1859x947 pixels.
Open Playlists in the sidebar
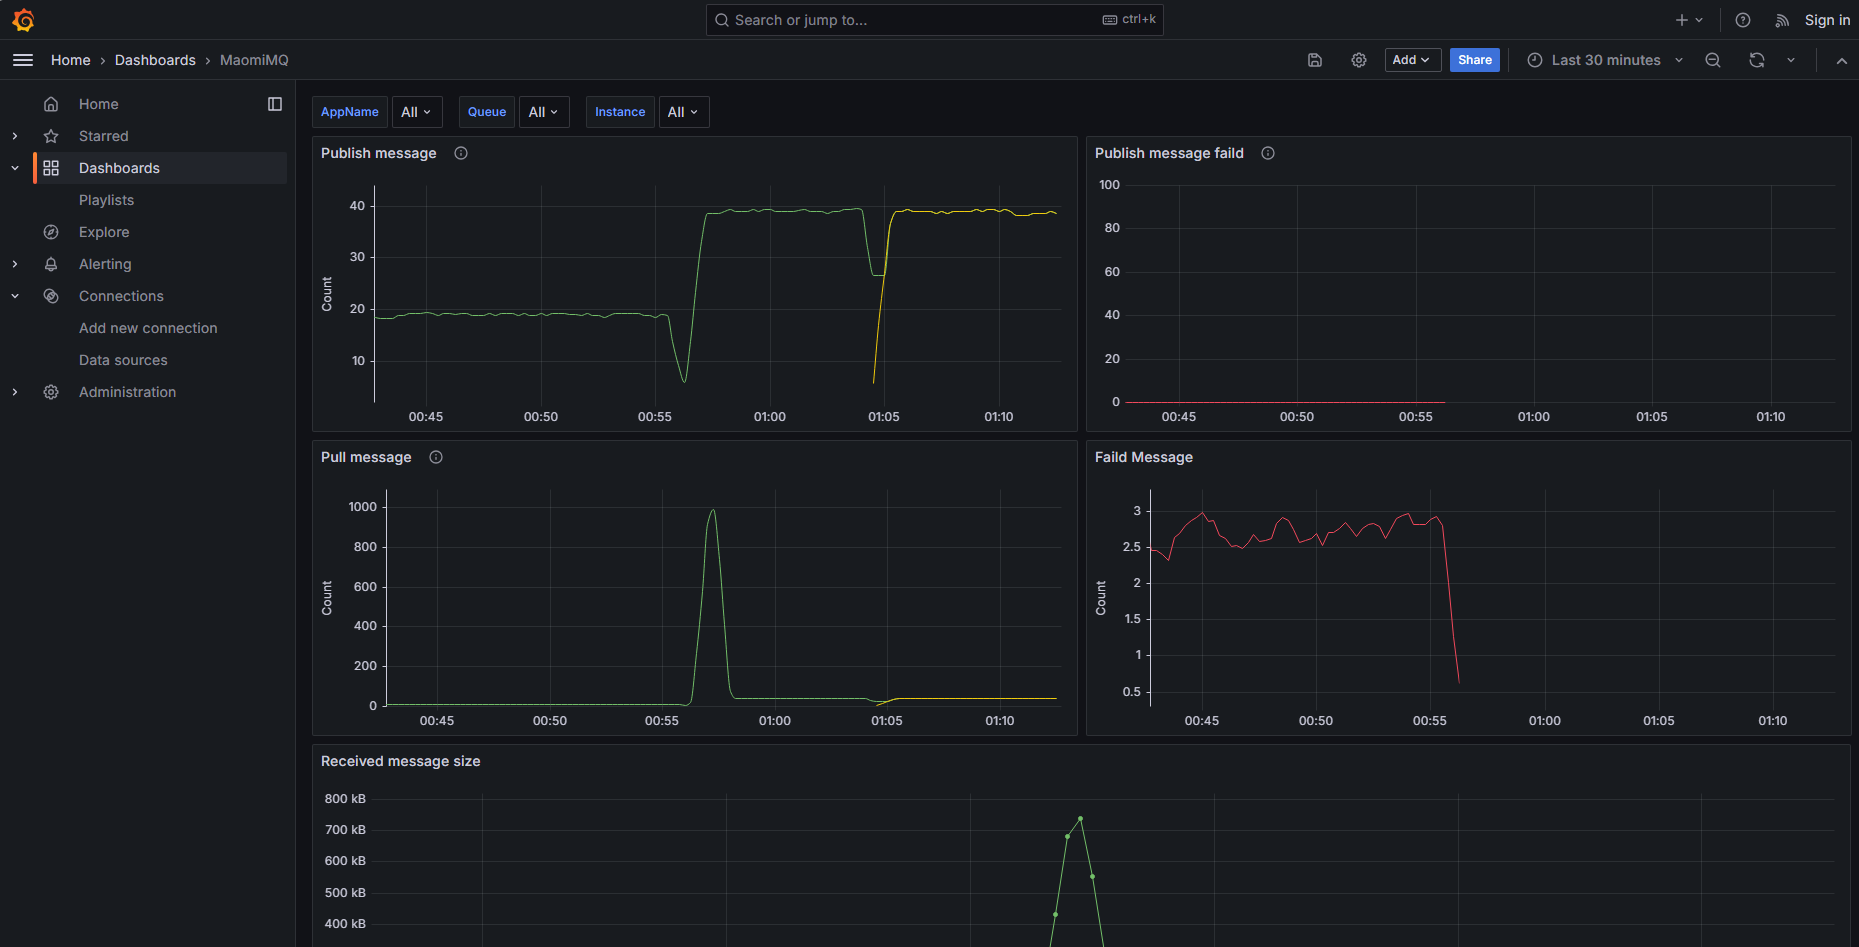(x=106, y=200)
